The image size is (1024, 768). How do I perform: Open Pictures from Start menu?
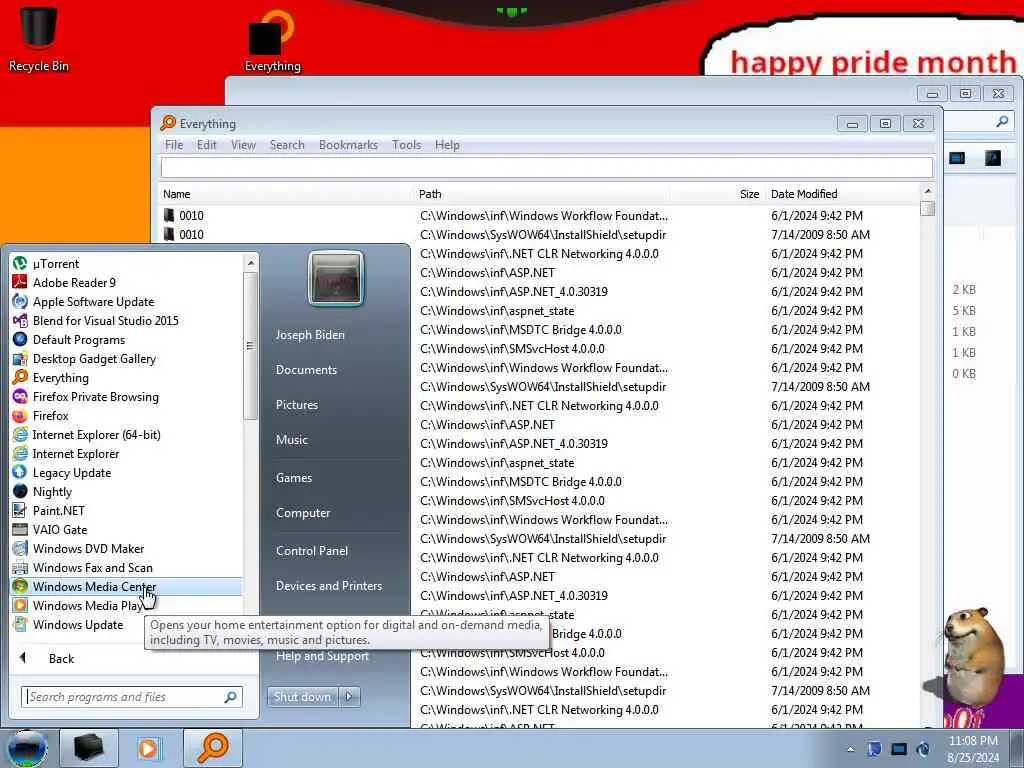(x=296, y=405)
